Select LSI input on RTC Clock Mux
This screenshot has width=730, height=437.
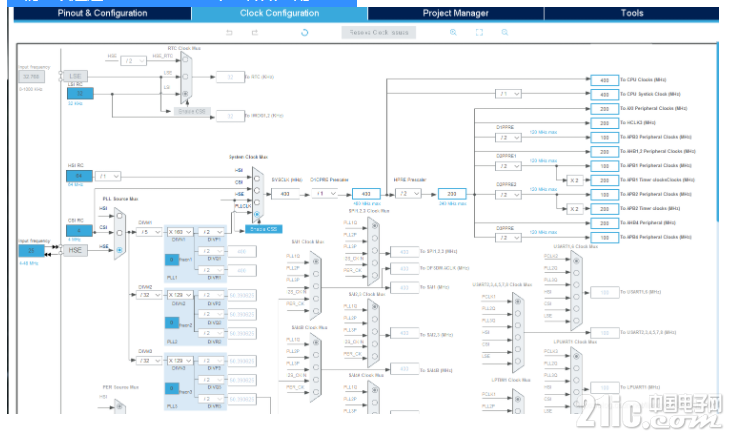pos(185,94)
